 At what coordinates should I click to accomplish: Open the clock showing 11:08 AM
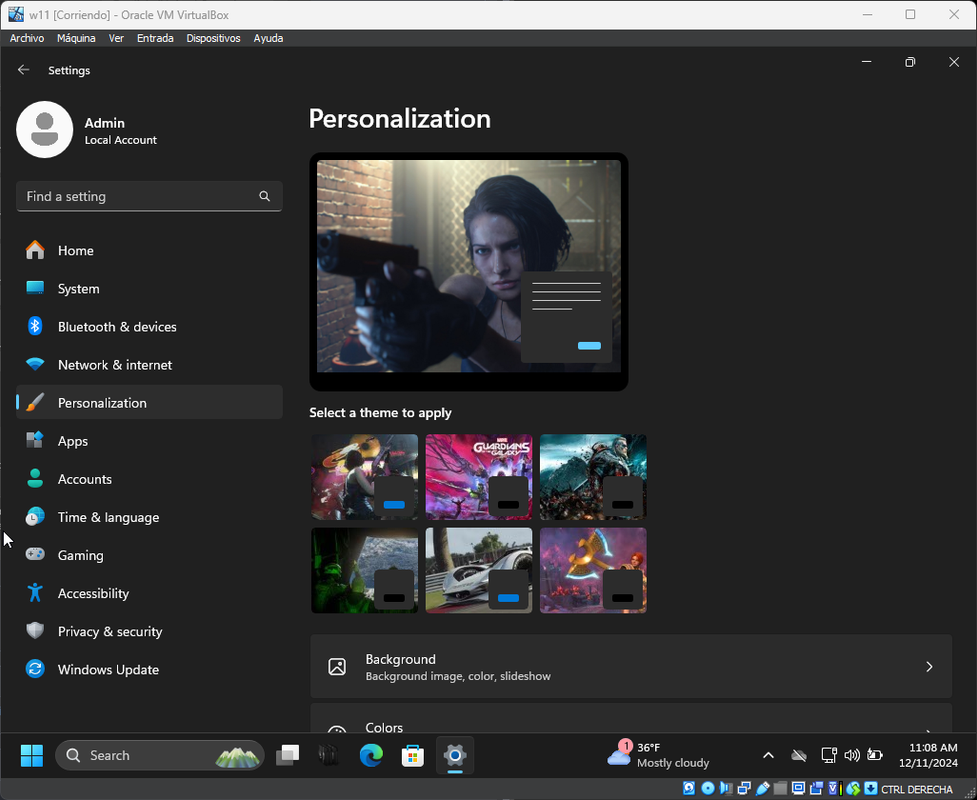[928, 755]
